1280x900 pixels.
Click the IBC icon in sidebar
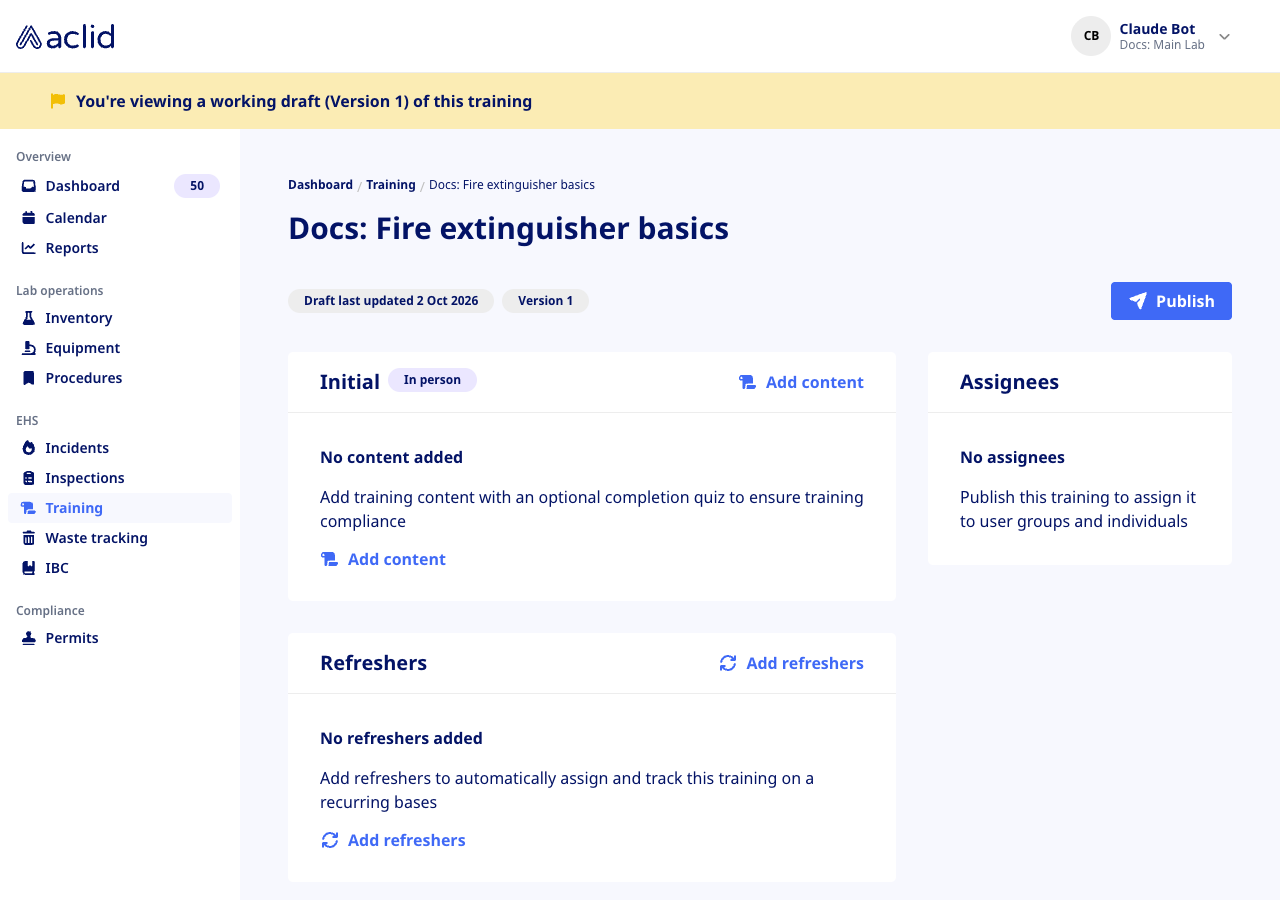coord(29,568)
